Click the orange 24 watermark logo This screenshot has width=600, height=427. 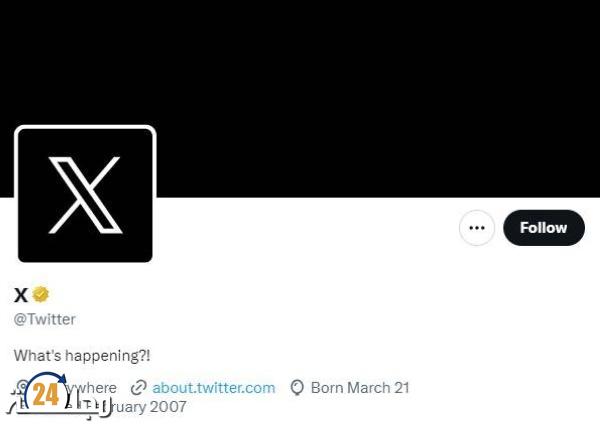[x=46, y=394]
